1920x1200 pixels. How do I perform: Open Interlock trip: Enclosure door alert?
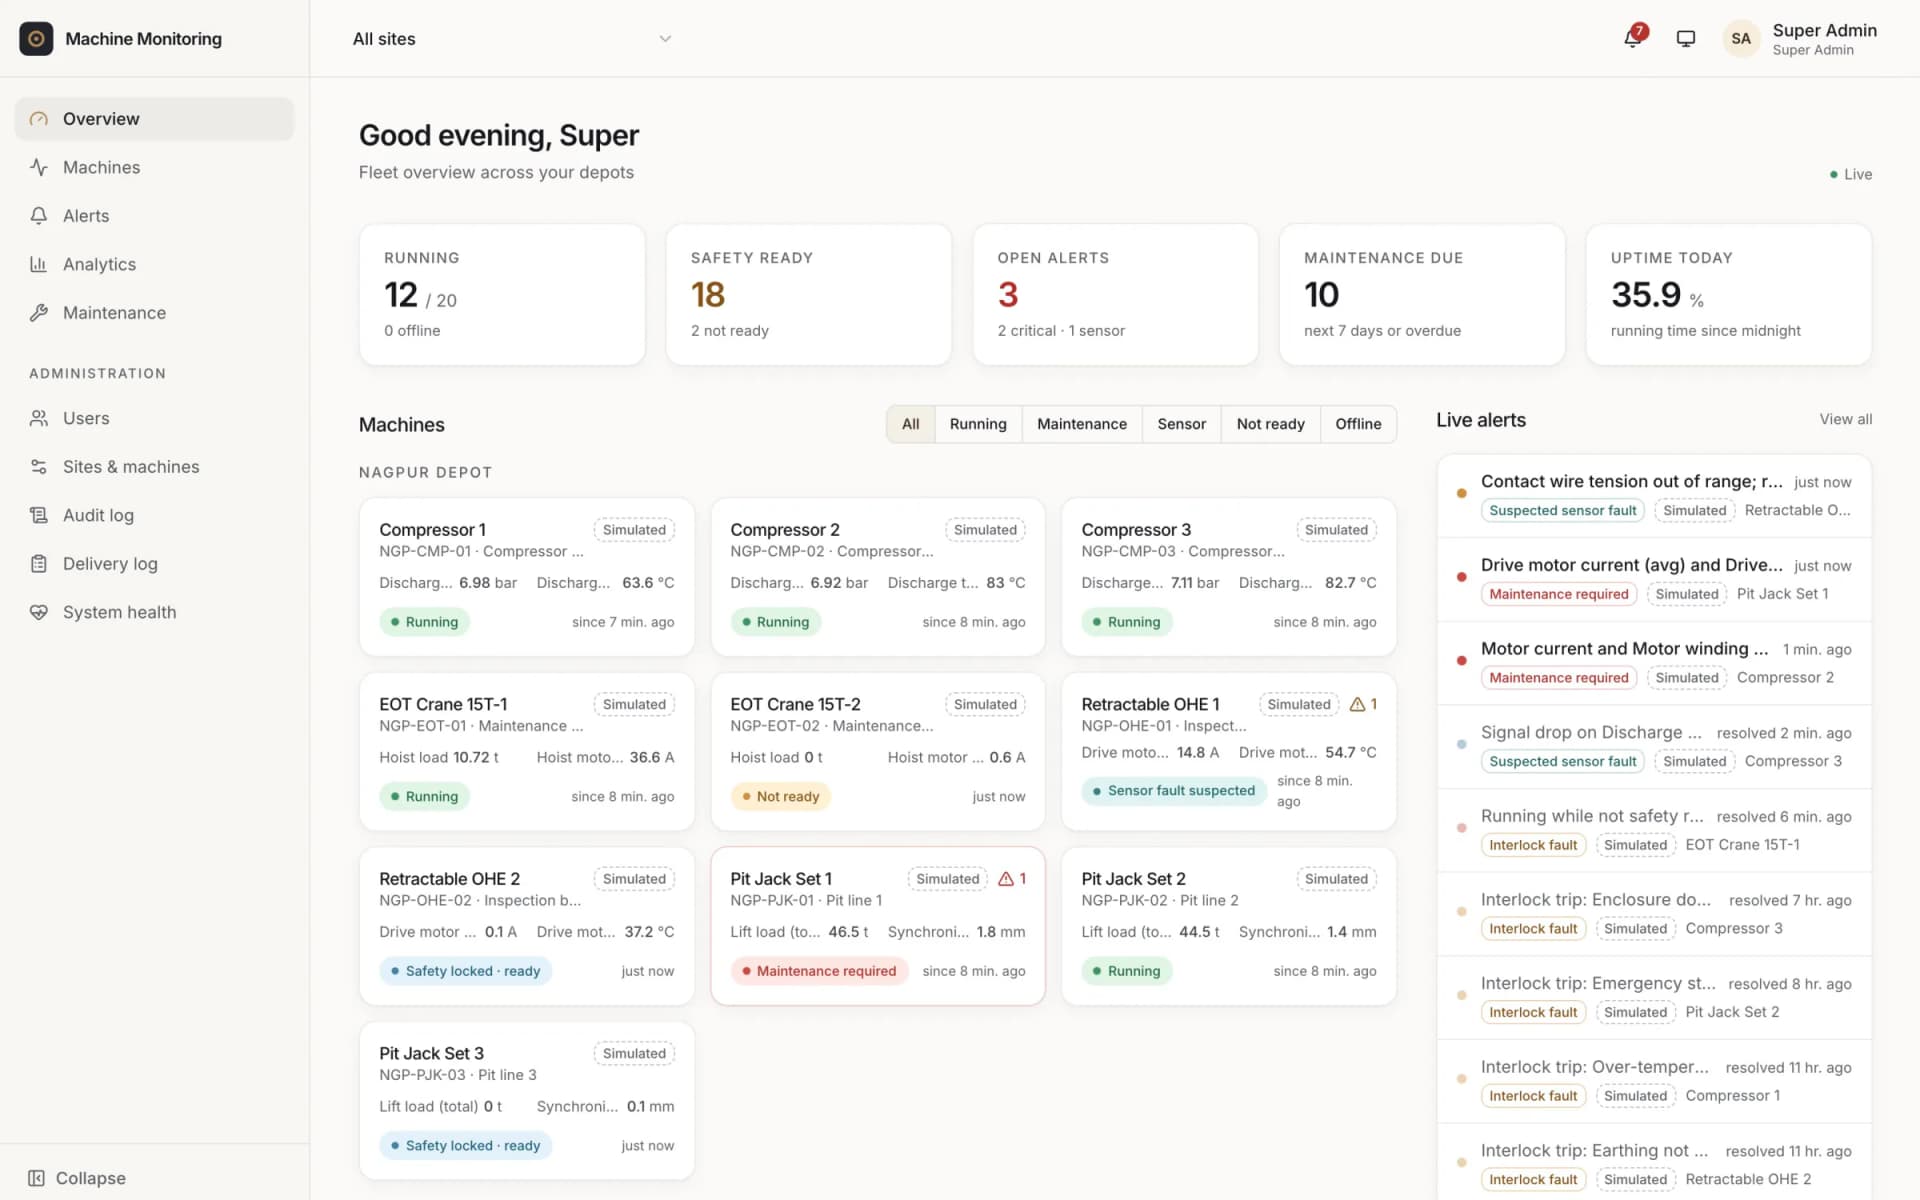1654,915
